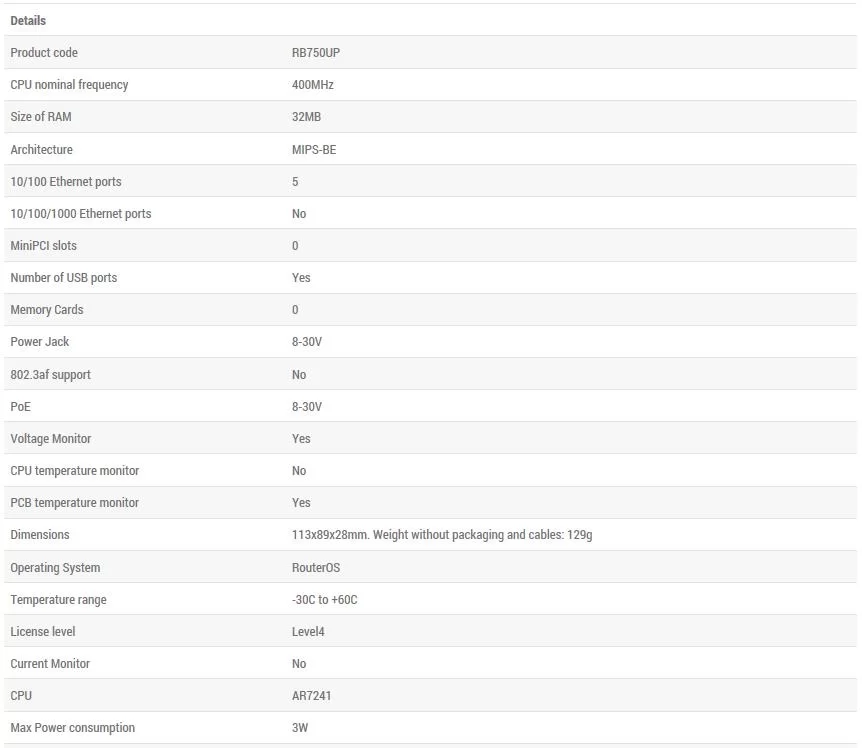The width and height of the screenshot is (862, 748).
Task: Click the Power Jack 8-30V value
Action: click(x=307, y=342)
